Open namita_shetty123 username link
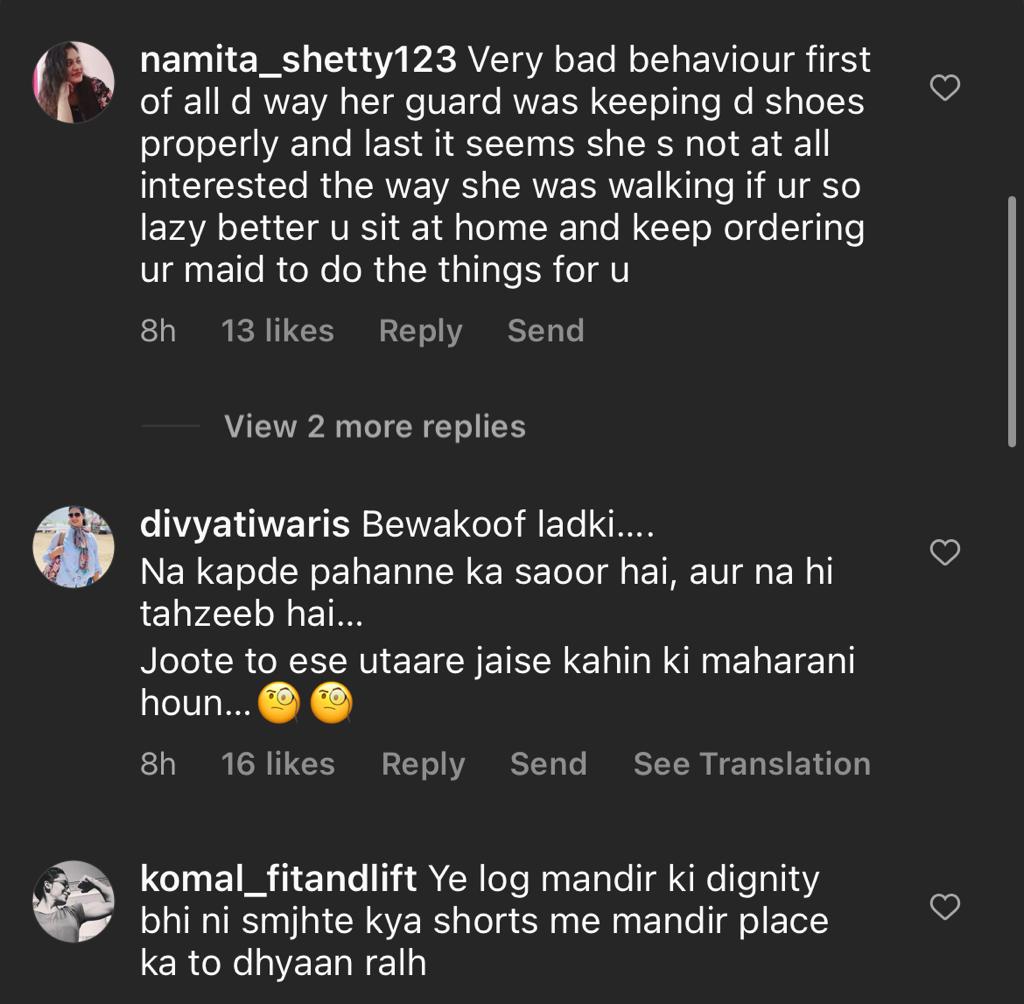This screenshot has height=1004, width=1024. [298, 61]
